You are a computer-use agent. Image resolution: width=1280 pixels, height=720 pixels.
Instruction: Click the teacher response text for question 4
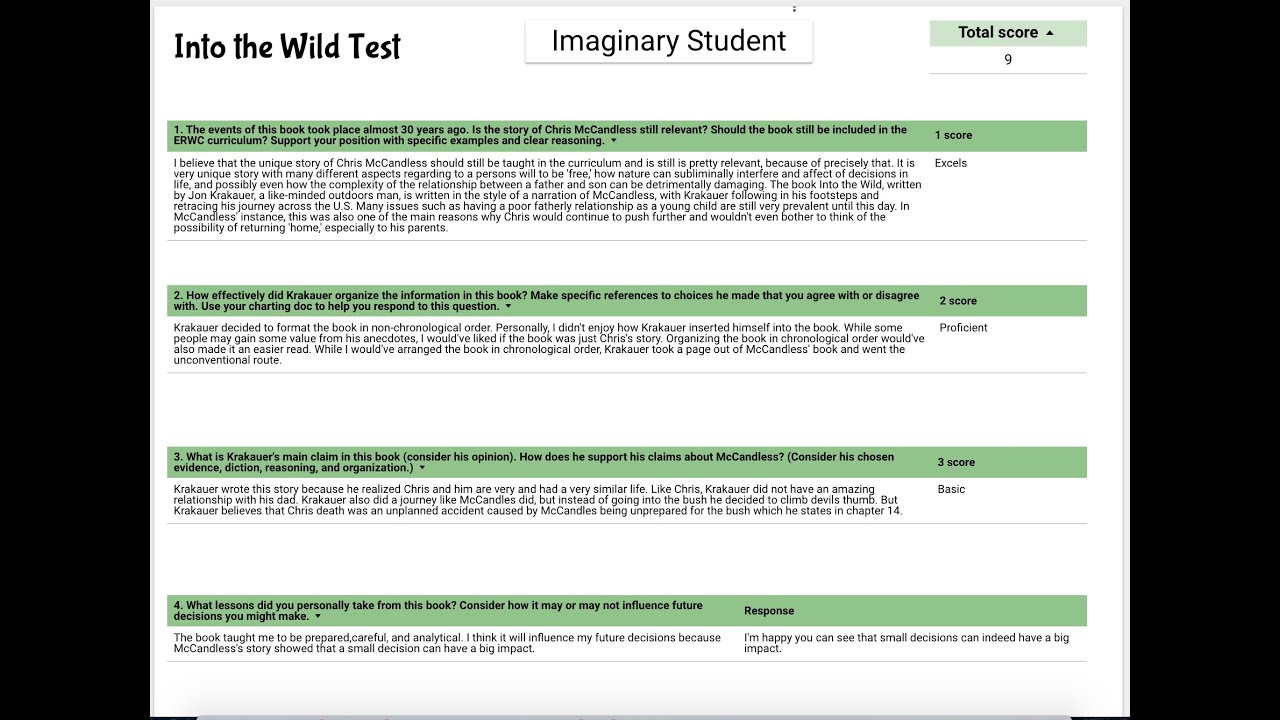point(906,643)
